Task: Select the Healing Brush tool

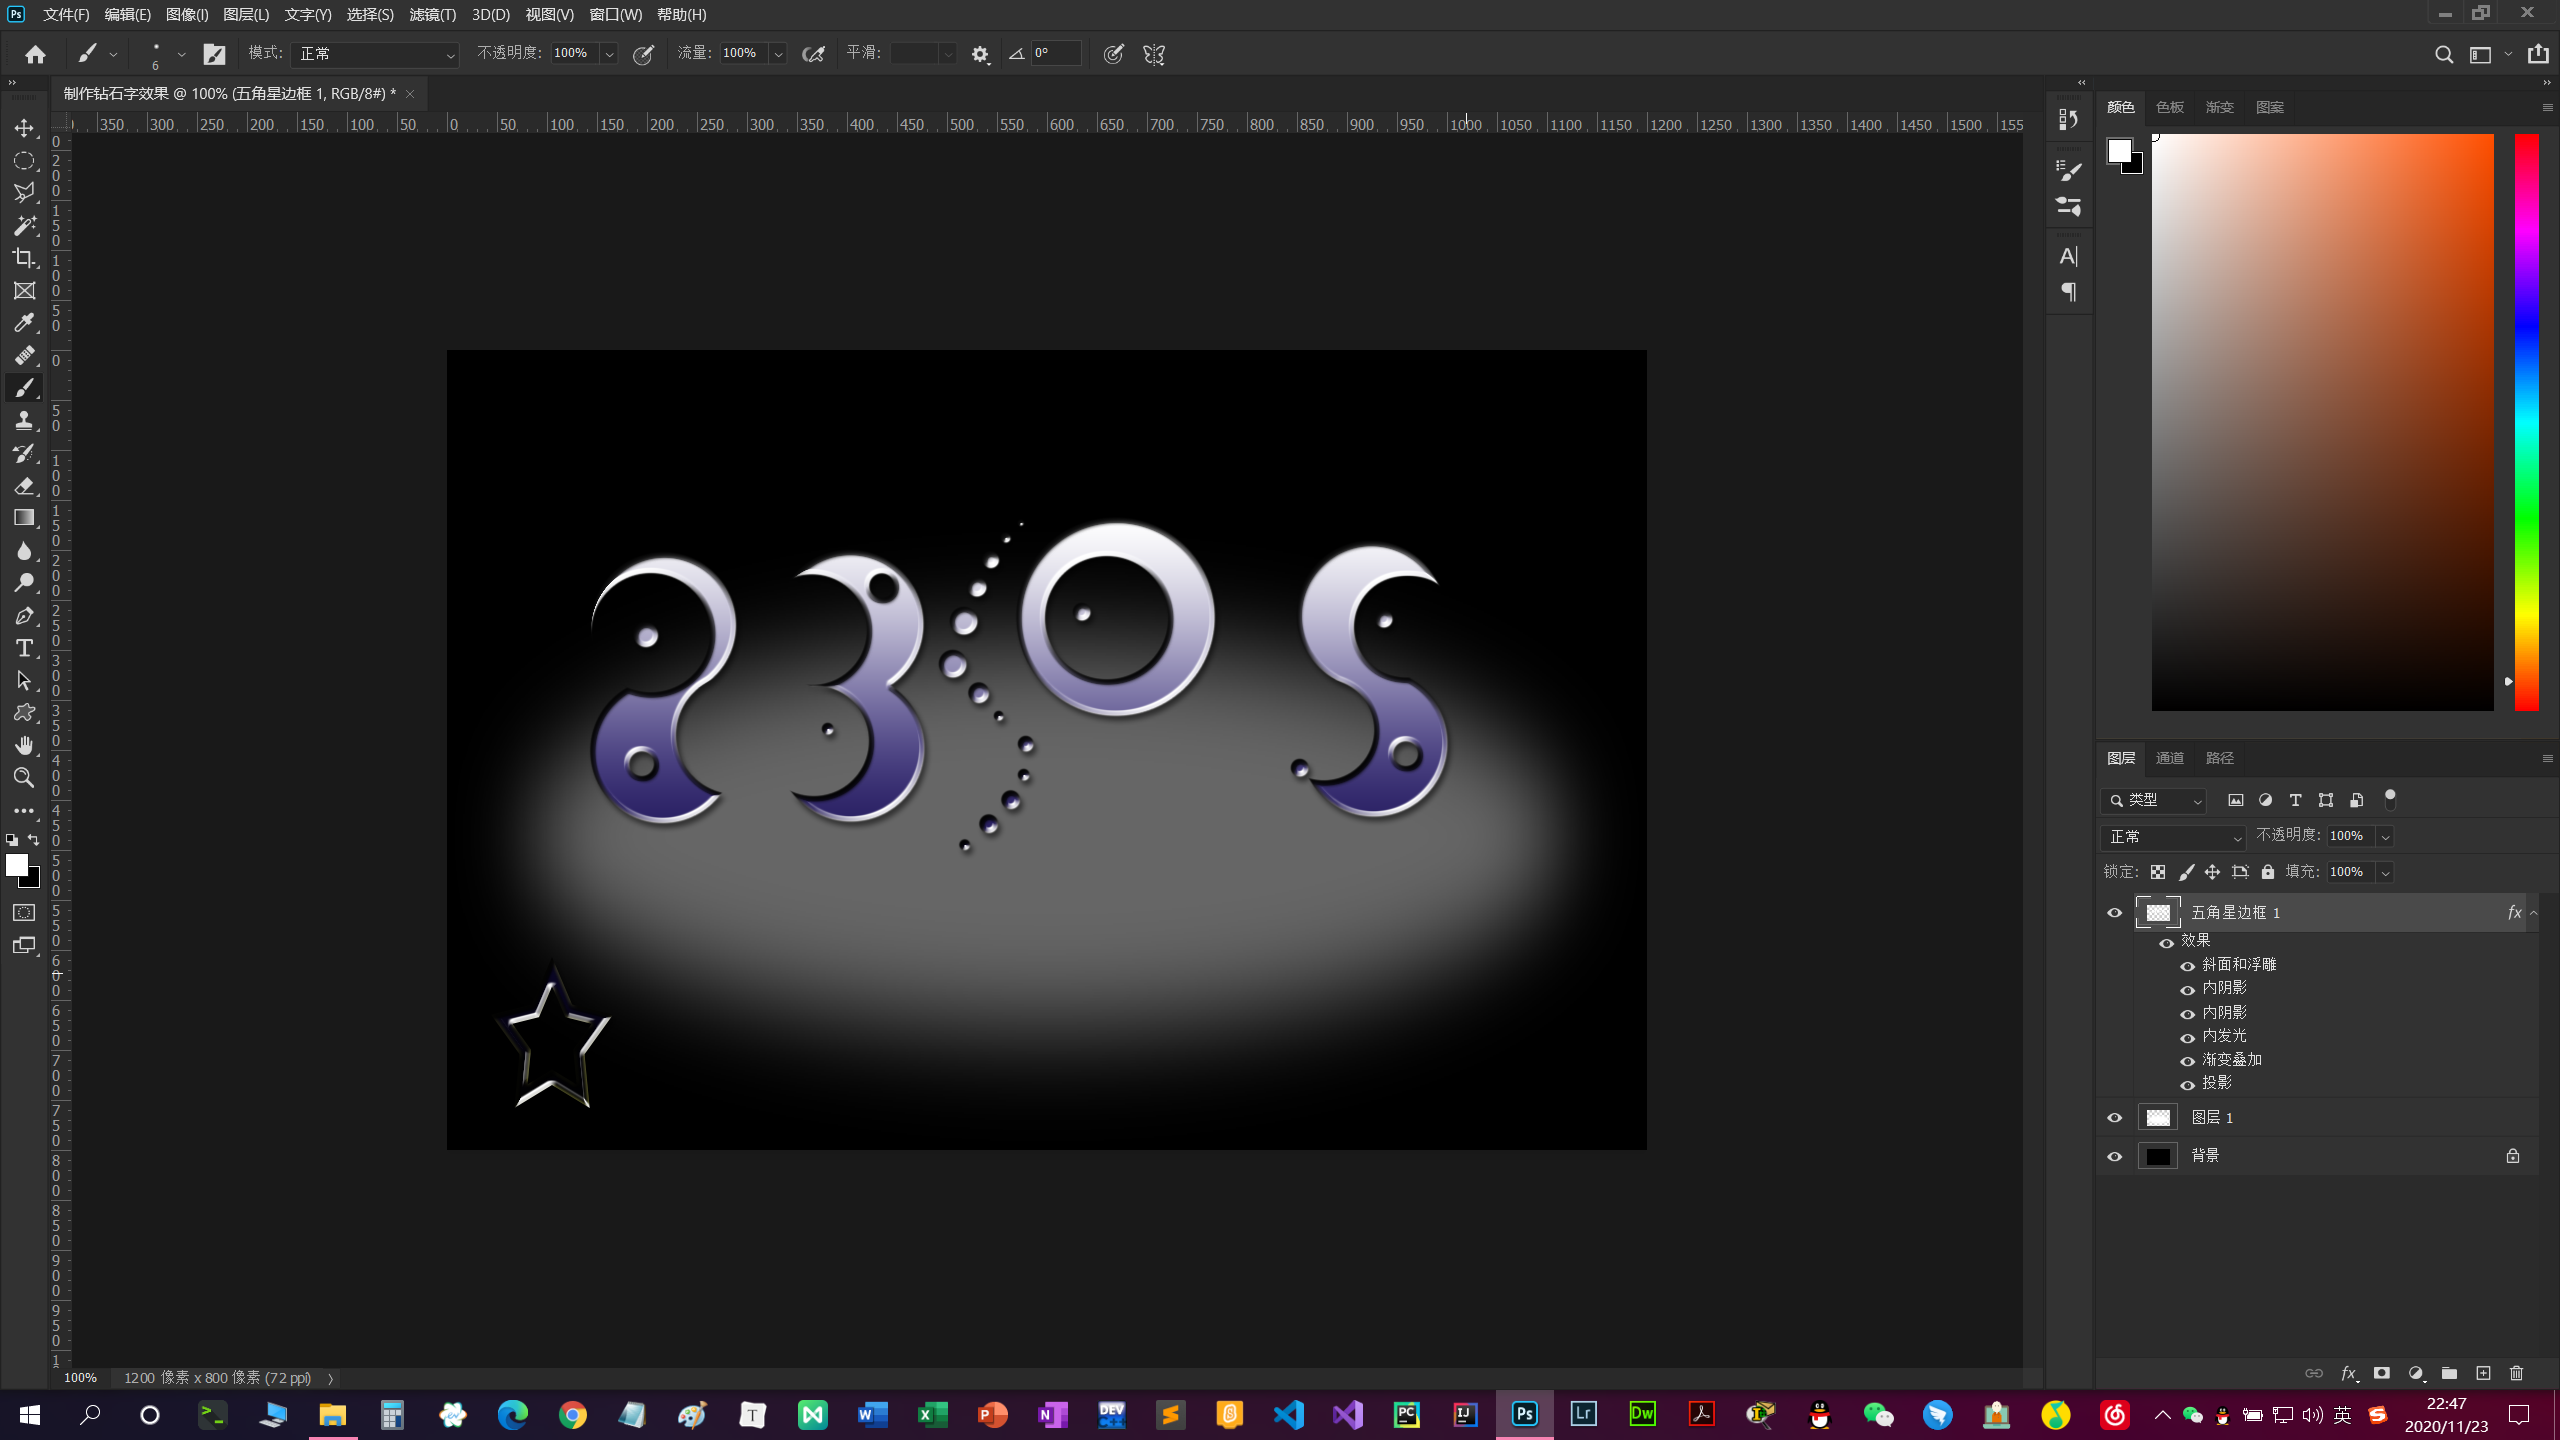Action: pyautogui.click(x=24, y=355)
